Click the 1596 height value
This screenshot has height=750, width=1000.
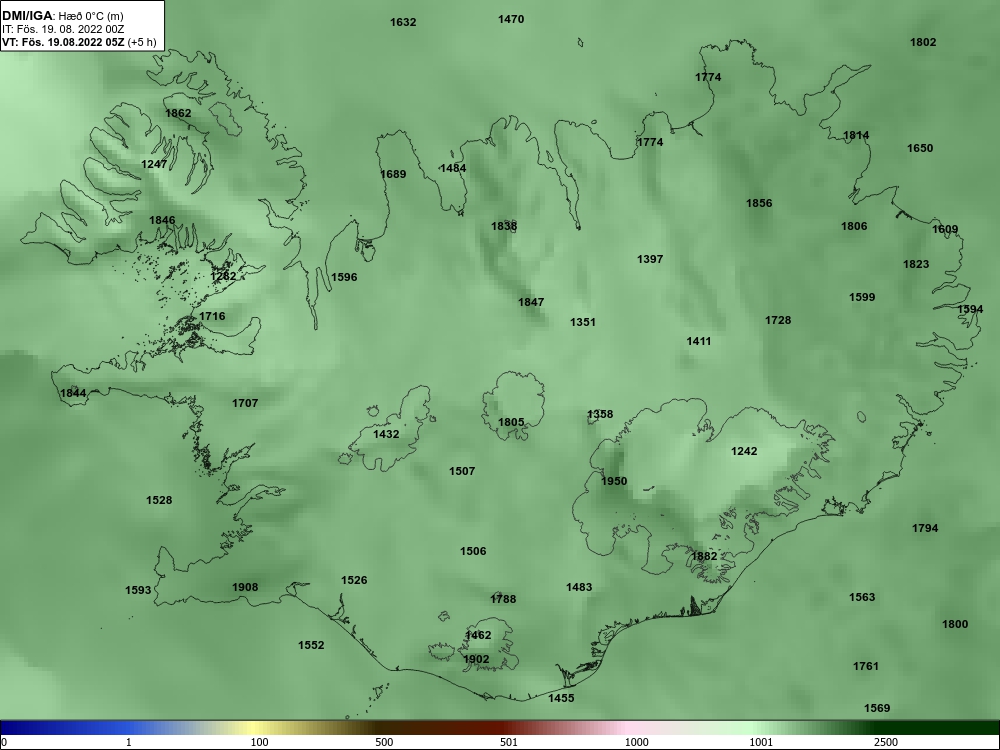pos(344,277)
